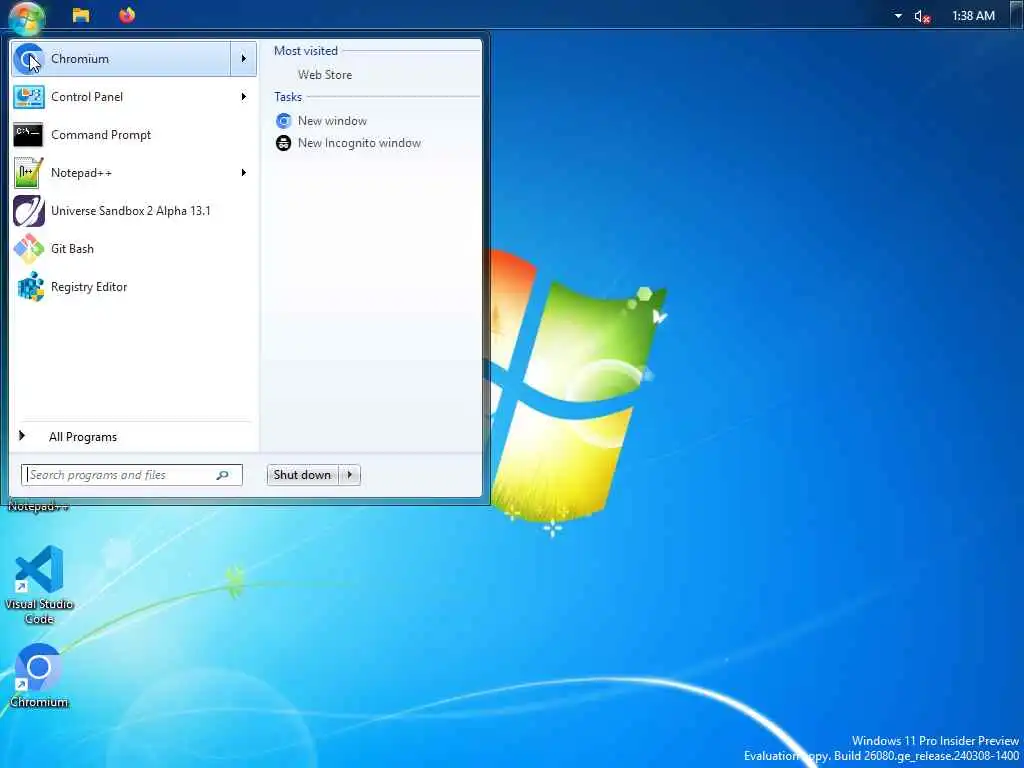
Task: Expand All Programs arrow
Action: click(22, 436)
